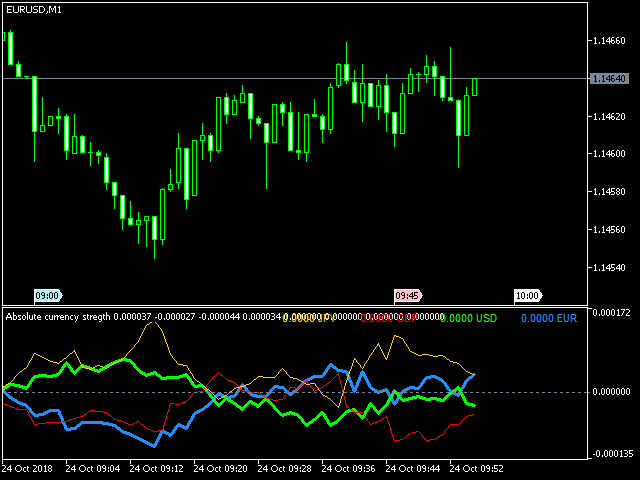
Task: Click the 09:00 time marker flag
Action: click(47, 296)
